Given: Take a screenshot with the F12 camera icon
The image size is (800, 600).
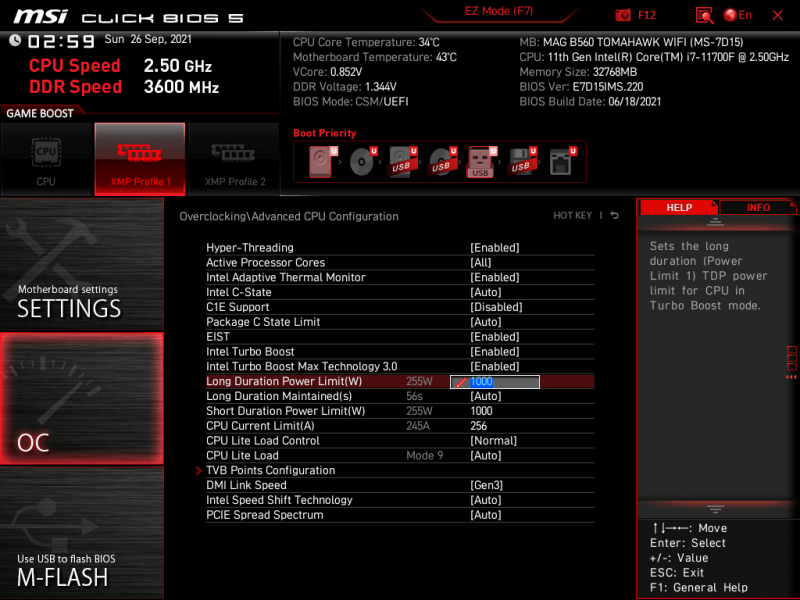Looking at the screenshot, I should 623,15.
